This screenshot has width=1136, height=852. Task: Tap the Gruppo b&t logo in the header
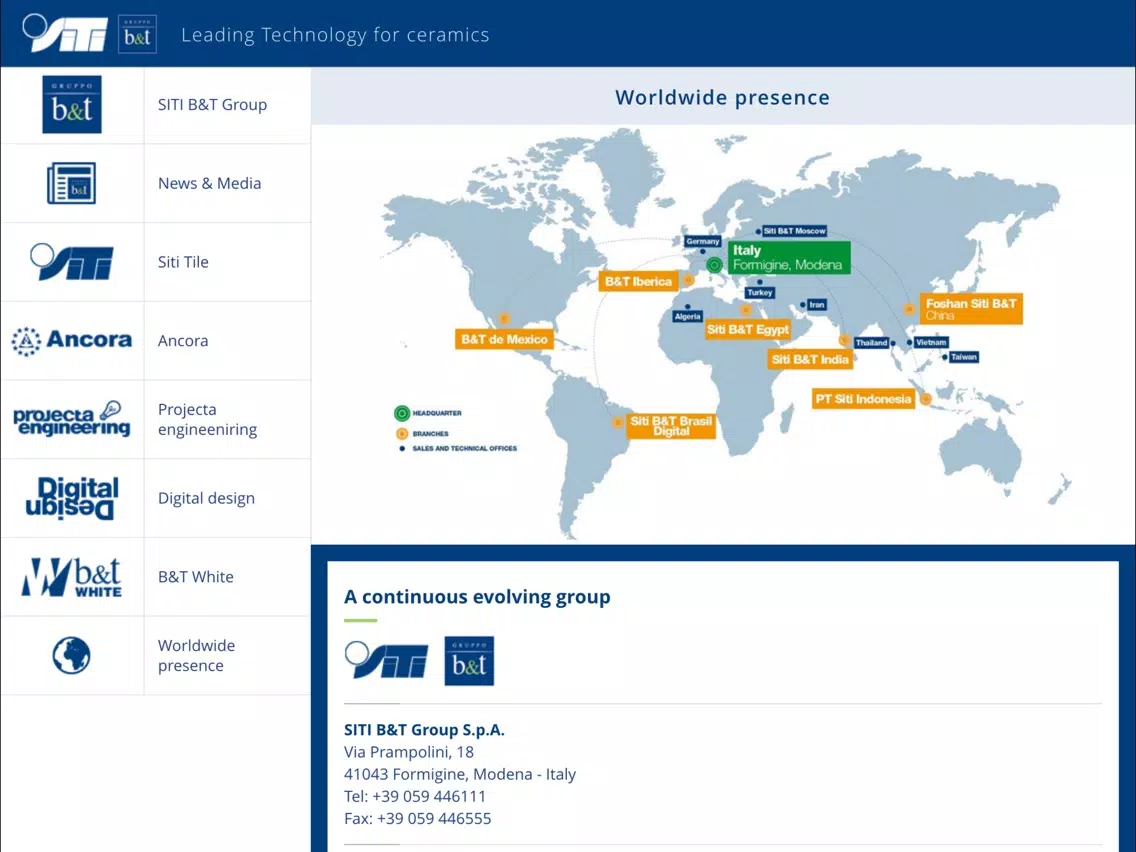click(x=137, y=34)
